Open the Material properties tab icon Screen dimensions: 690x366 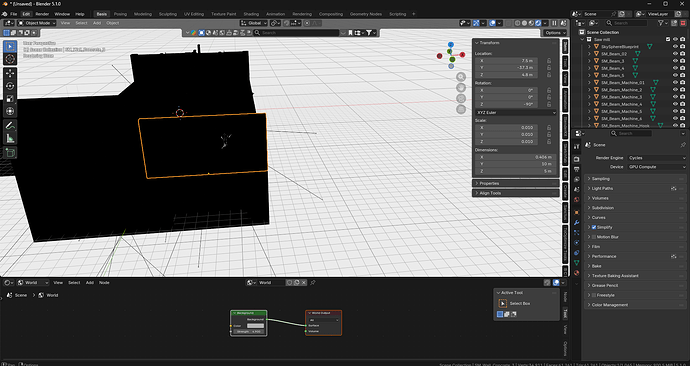click(x=576, y=273)
